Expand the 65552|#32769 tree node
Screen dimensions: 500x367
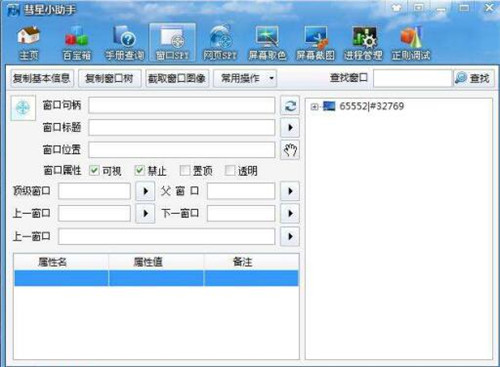tap(314, 107)
